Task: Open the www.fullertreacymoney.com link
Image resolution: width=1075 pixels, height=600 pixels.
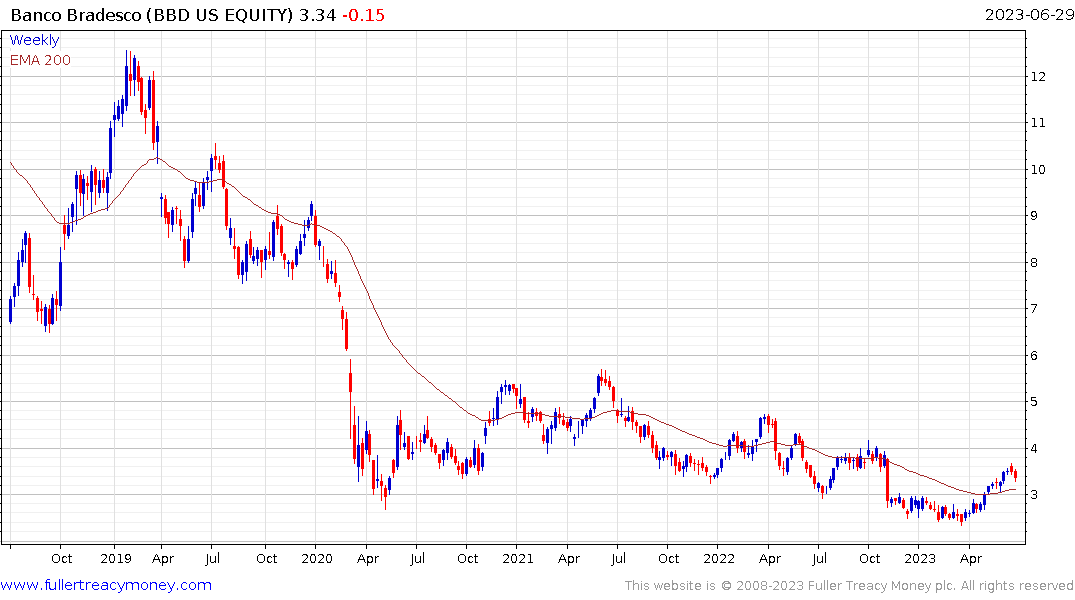Action: 106,585
